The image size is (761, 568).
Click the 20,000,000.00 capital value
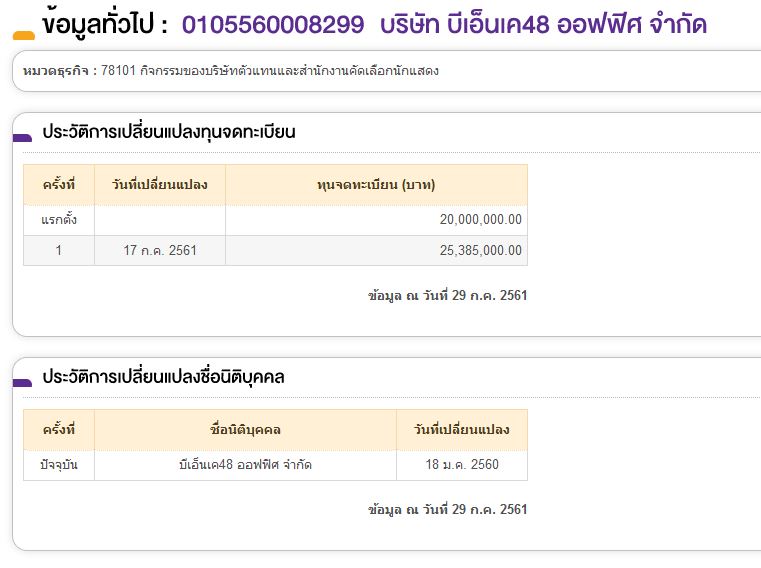click(480, 219)
